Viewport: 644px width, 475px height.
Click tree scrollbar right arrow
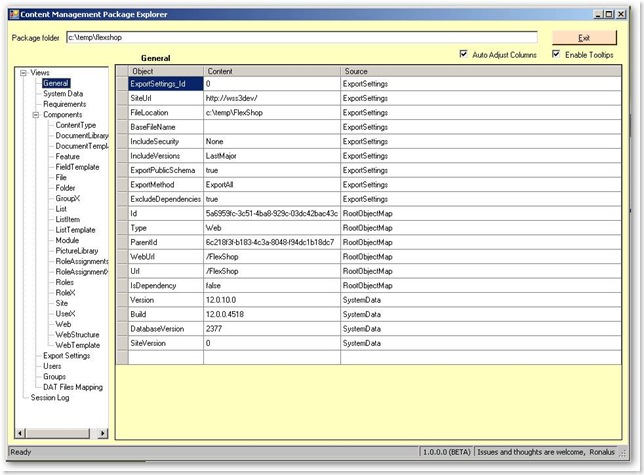click(103, 433)
